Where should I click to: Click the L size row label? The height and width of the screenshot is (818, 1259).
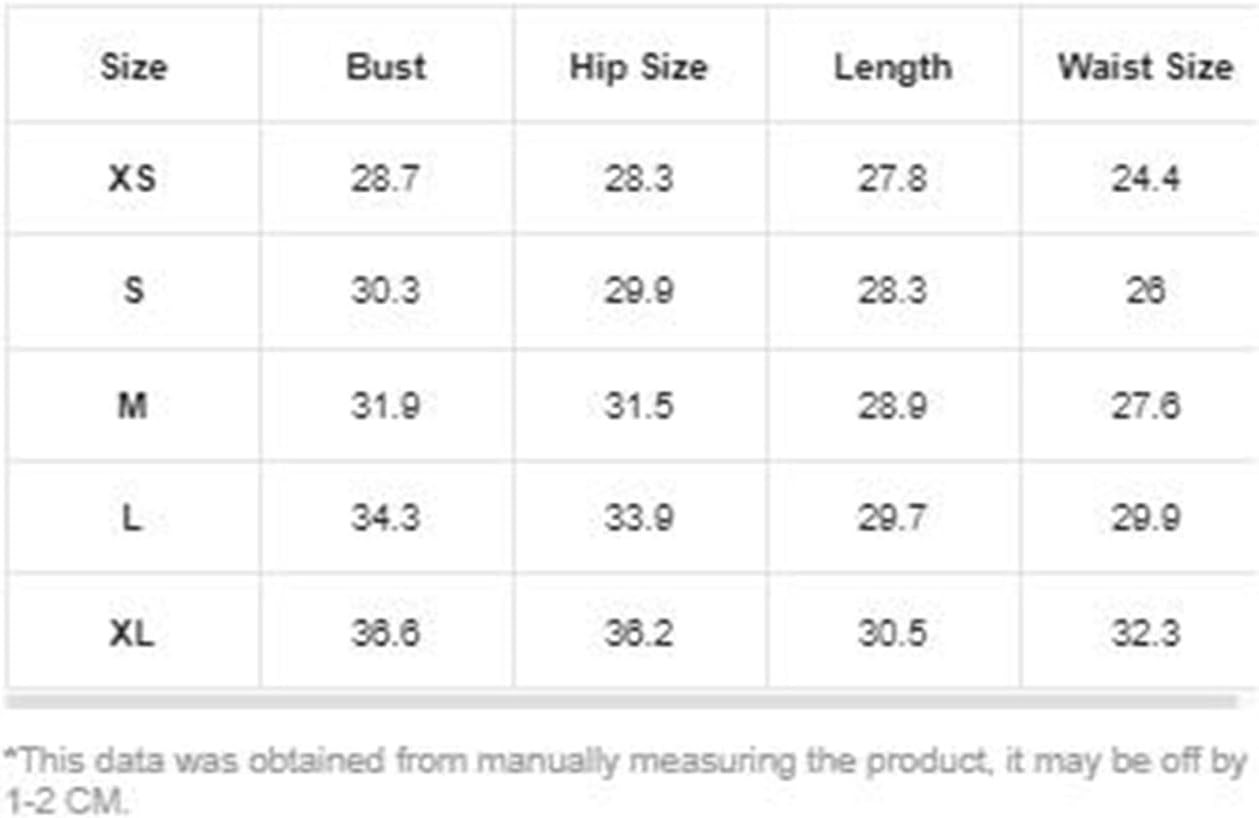point(133,517)
